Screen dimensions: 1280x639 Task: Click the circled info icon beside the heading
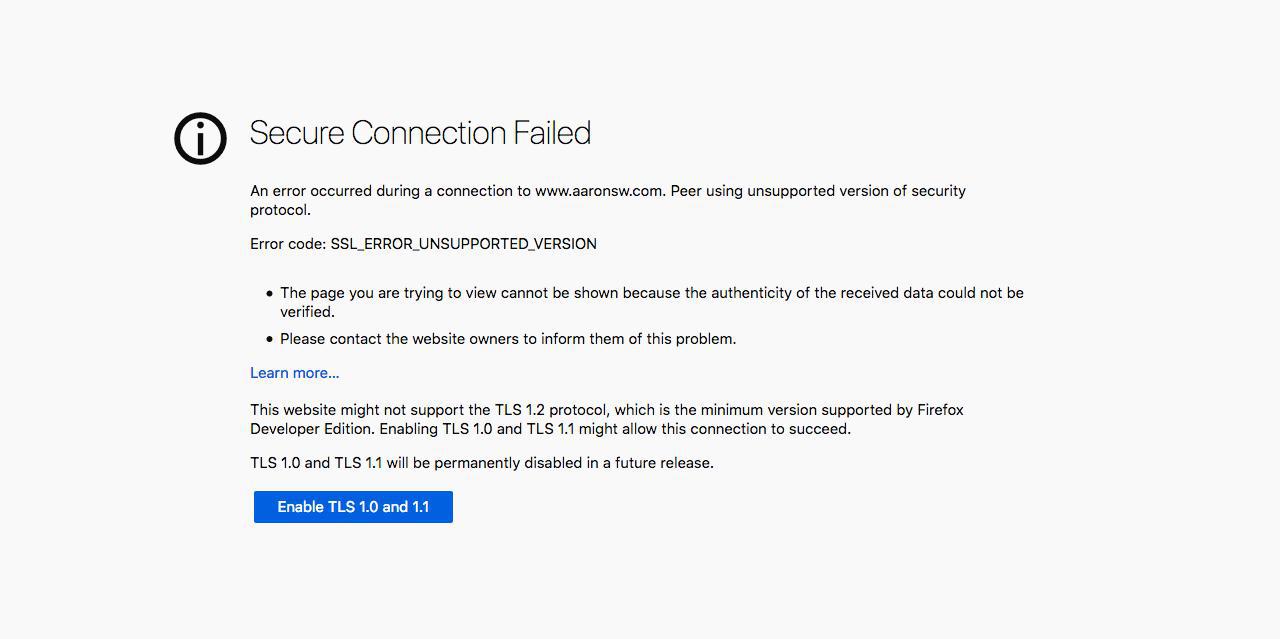tap(200, 138)
